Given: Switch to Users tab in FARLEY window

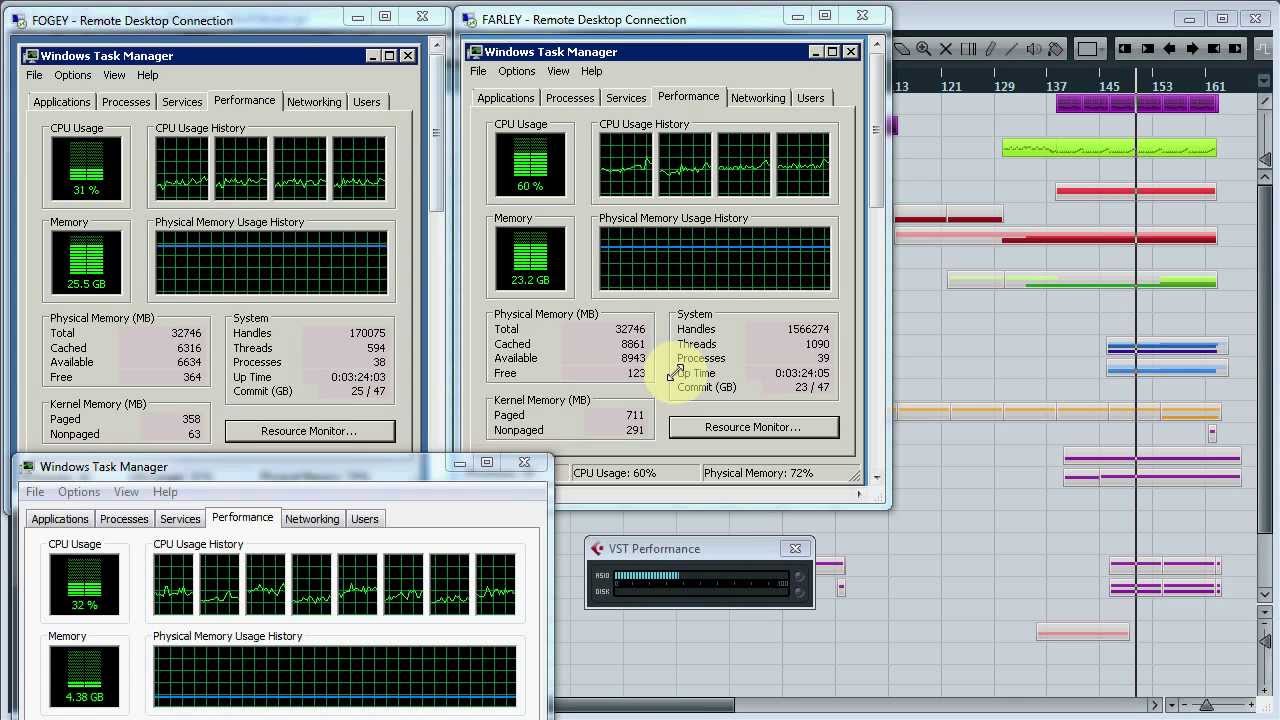Looking at the screenshot, I should (x=810, y=98).
